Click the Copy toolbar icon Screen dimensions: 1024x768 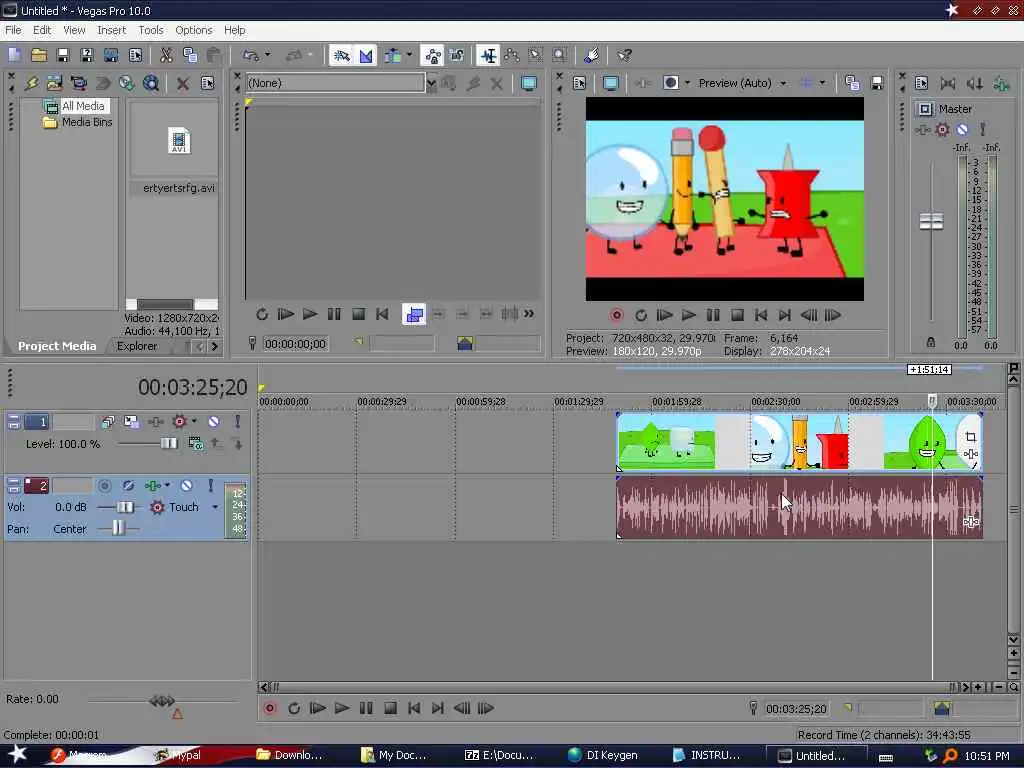point(190,56)
